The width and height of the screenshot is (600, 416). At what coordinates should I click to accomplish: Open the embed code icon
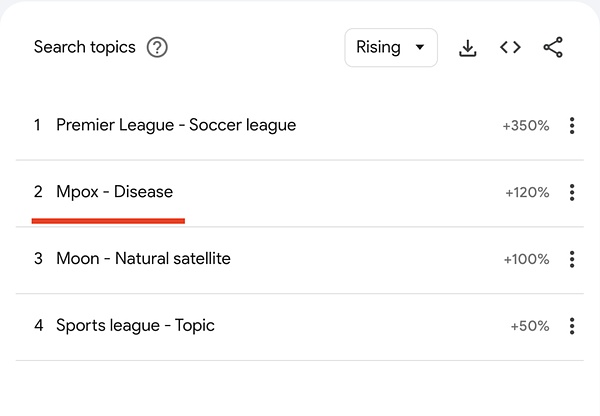[510, 47]
